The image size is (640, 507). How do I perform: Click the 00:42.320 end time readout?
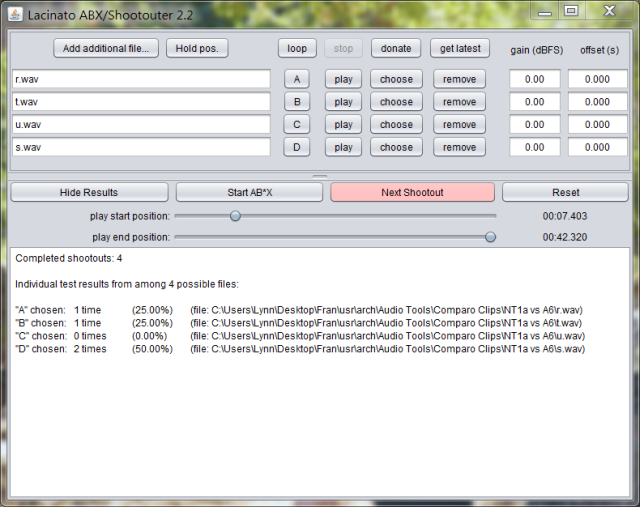coord(565,237)
